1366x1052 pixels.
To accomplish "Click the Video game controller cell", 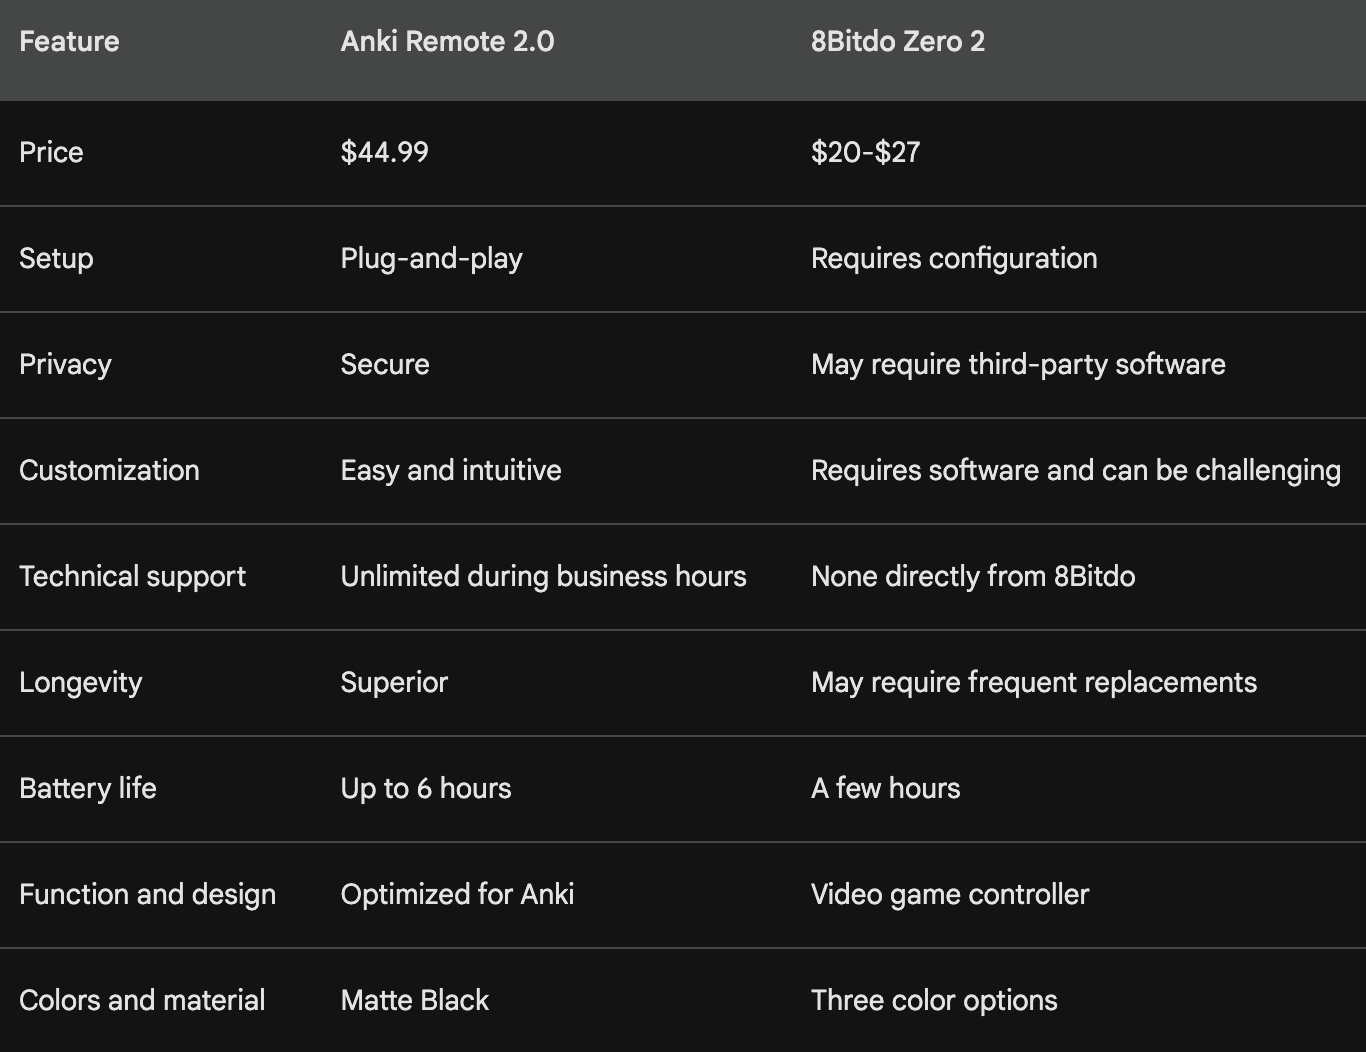I will pyautogui.click(x=950, y=894).
